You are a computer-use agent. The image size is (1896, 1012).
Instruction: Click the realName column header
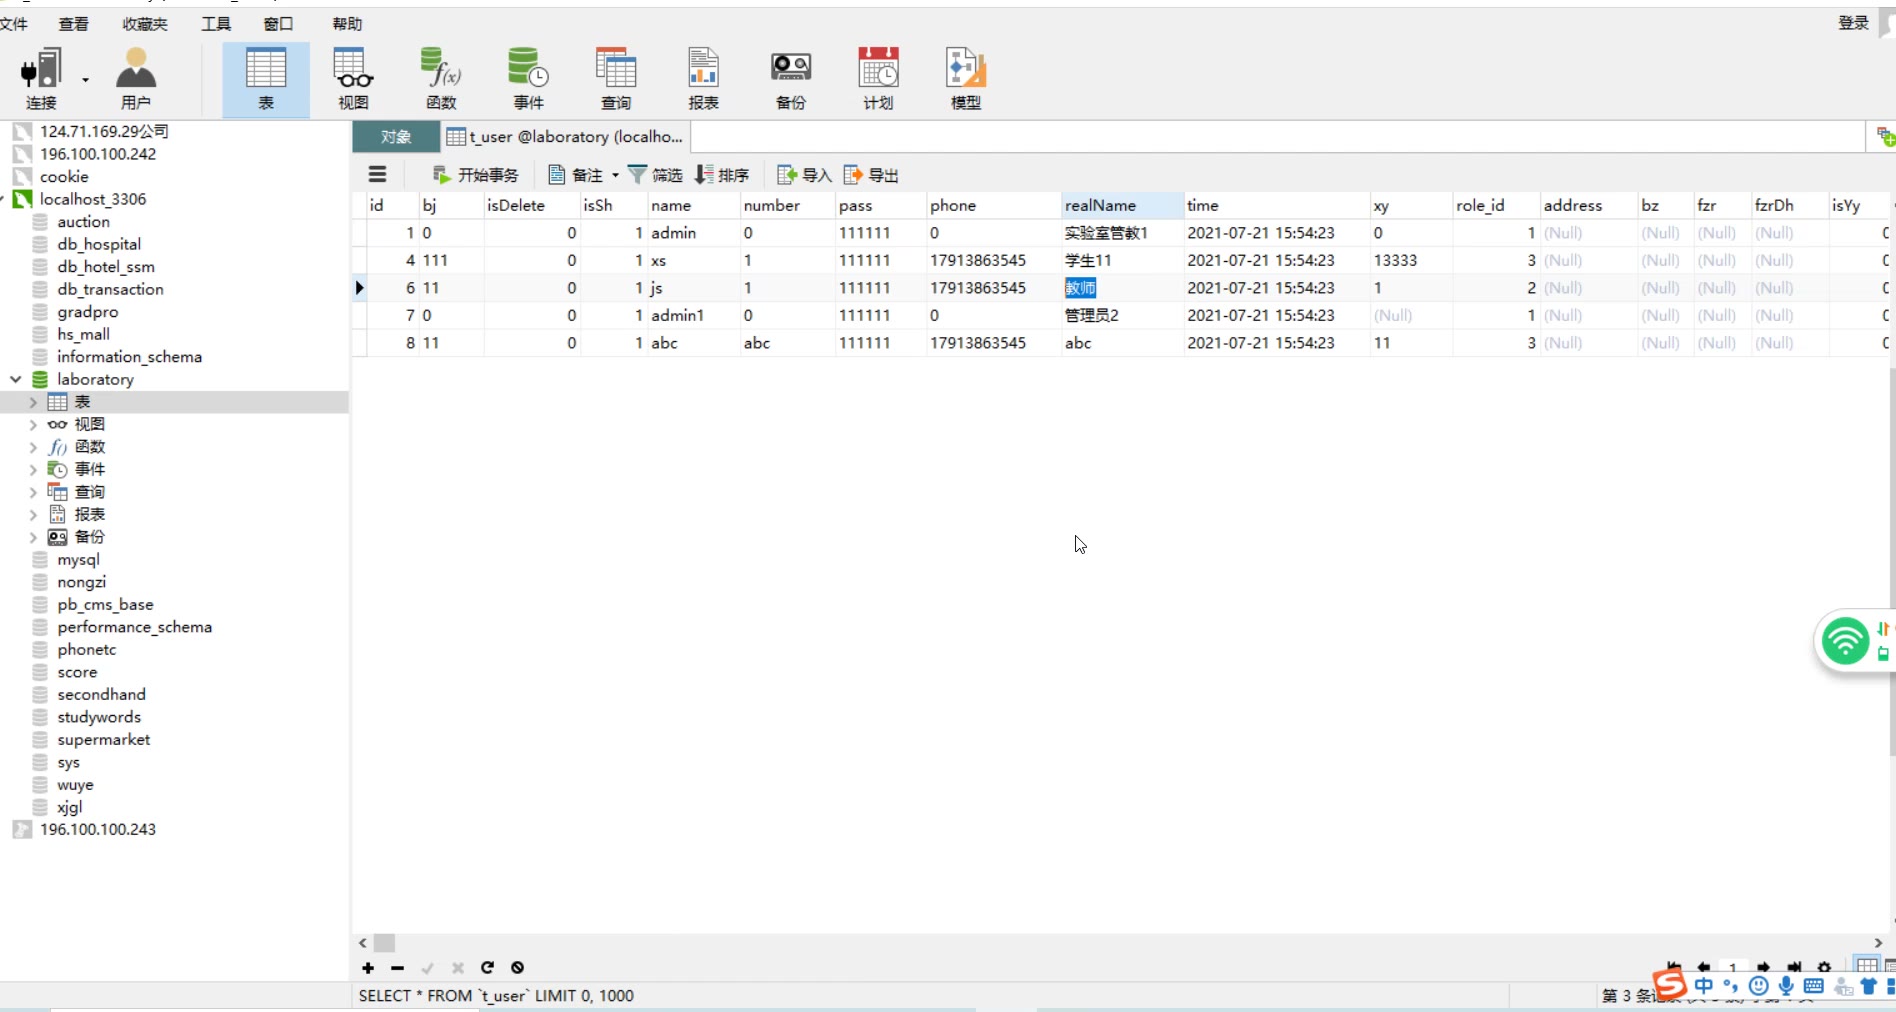[x=1122, y=205]
